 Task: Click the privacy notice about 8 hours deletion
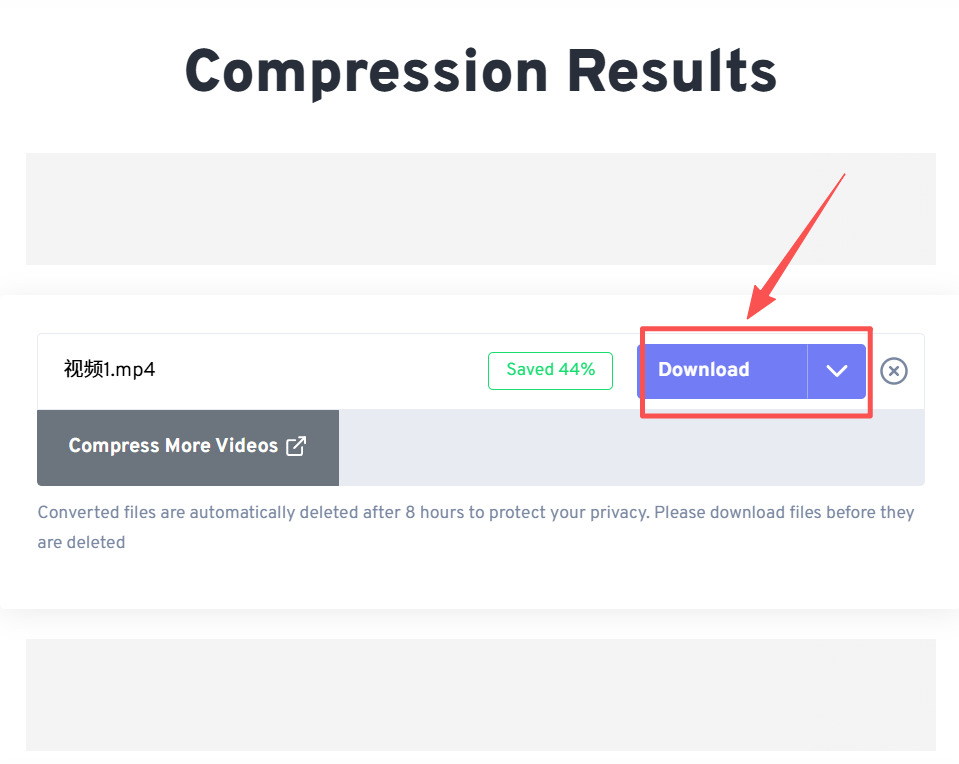tap(476, 527)
